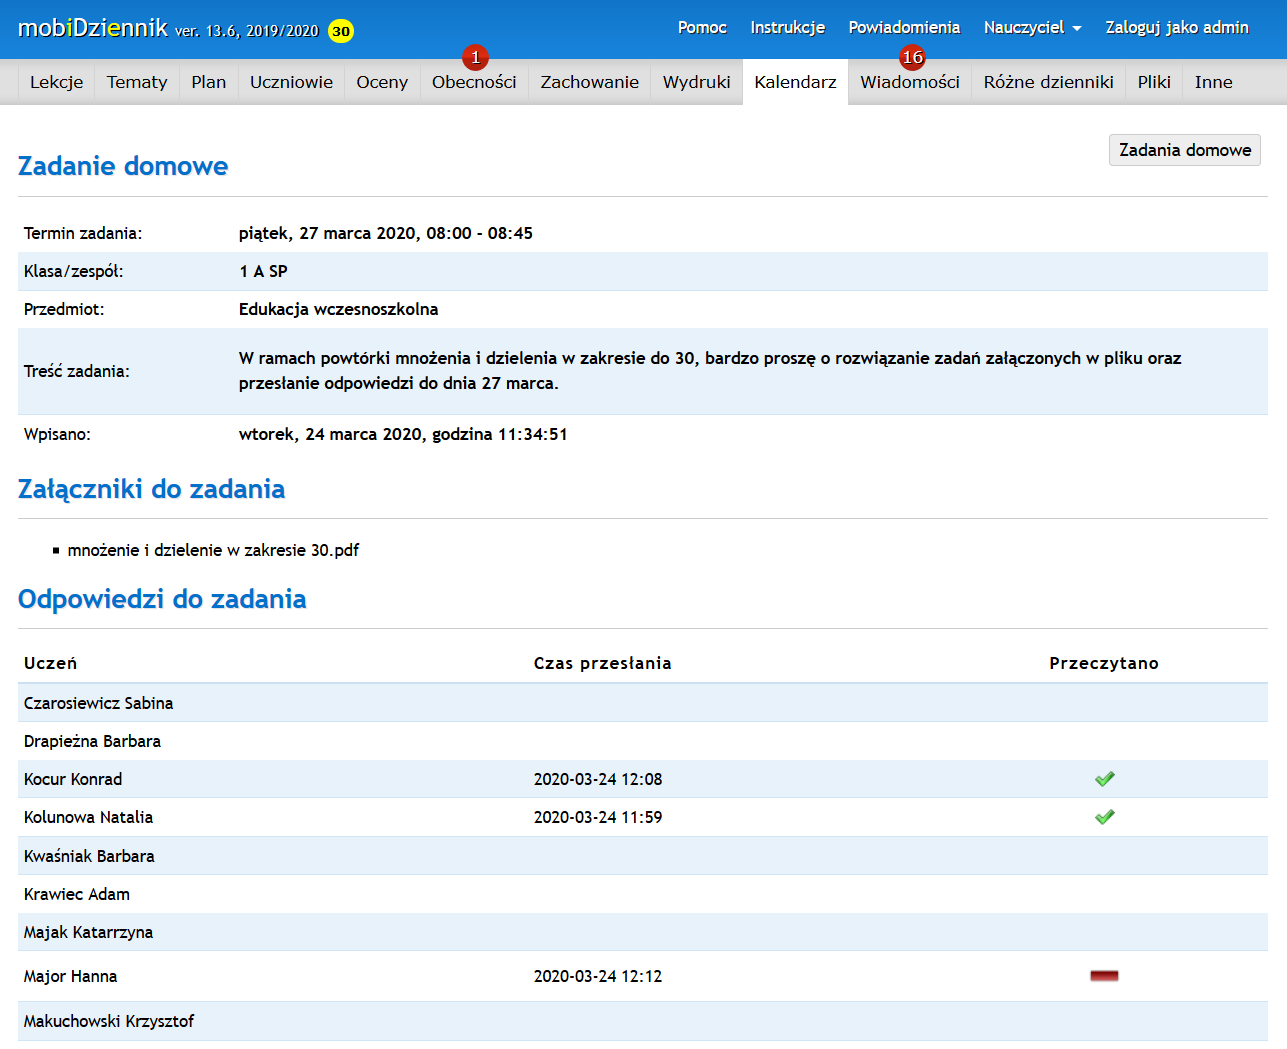Open the Wydruki tab
This screenshot has height=1049, width=1287.
click(697, 82)
